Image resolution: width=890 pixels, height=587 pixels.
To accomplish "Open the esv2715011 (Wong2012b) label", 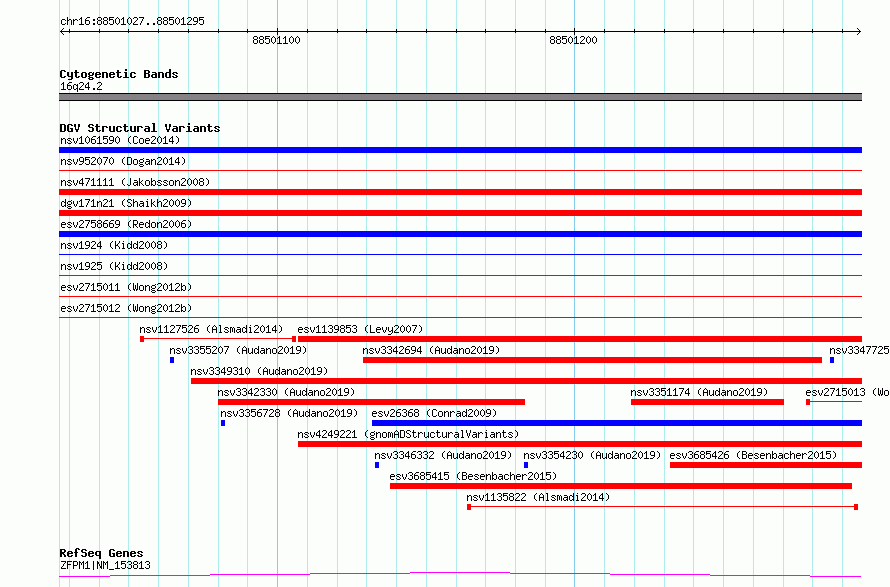I will [126, 287].
